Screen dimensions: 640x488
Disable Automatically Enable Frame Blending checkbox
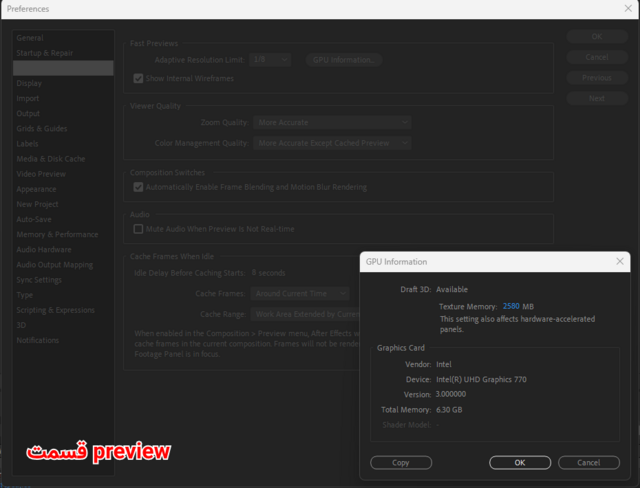pos(138,186)
